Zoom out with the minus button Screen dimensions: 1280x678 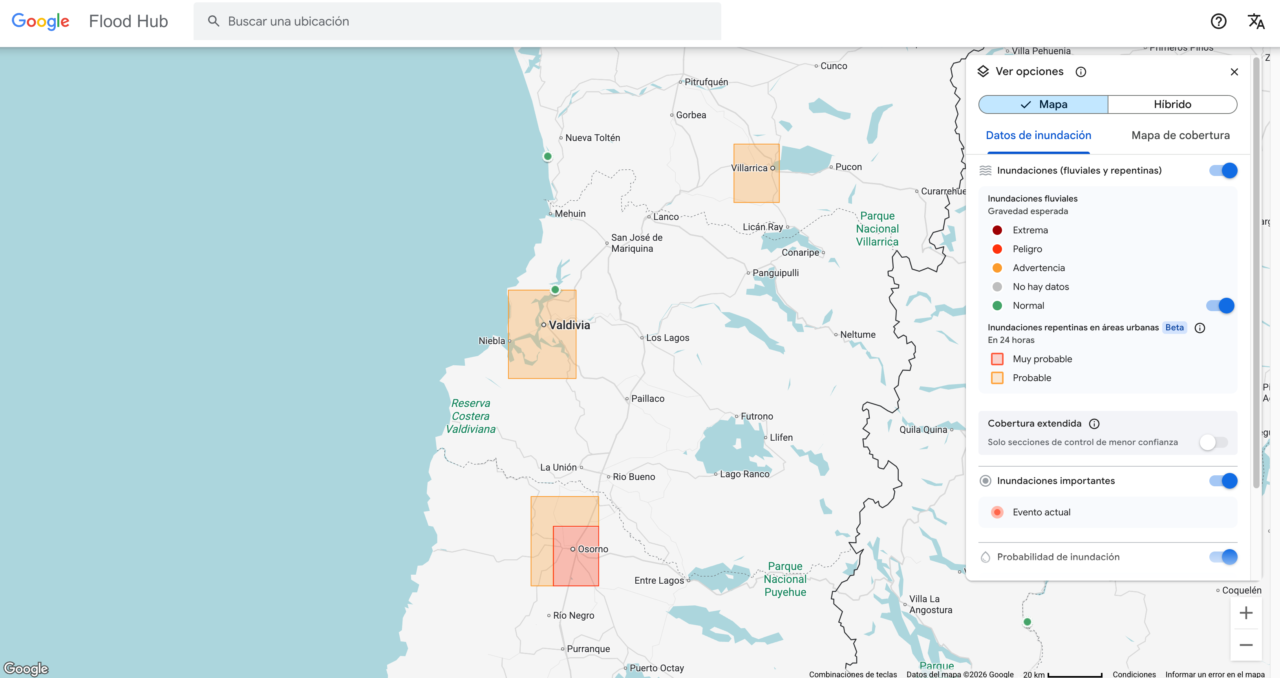click(1246, 645)
